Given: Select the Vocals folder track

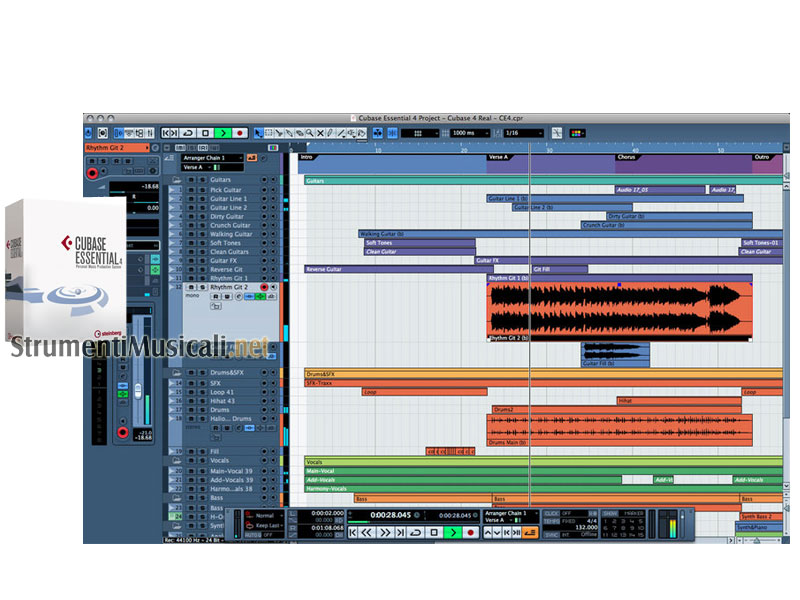Looking at the screenshot, I should click(225, 461).
